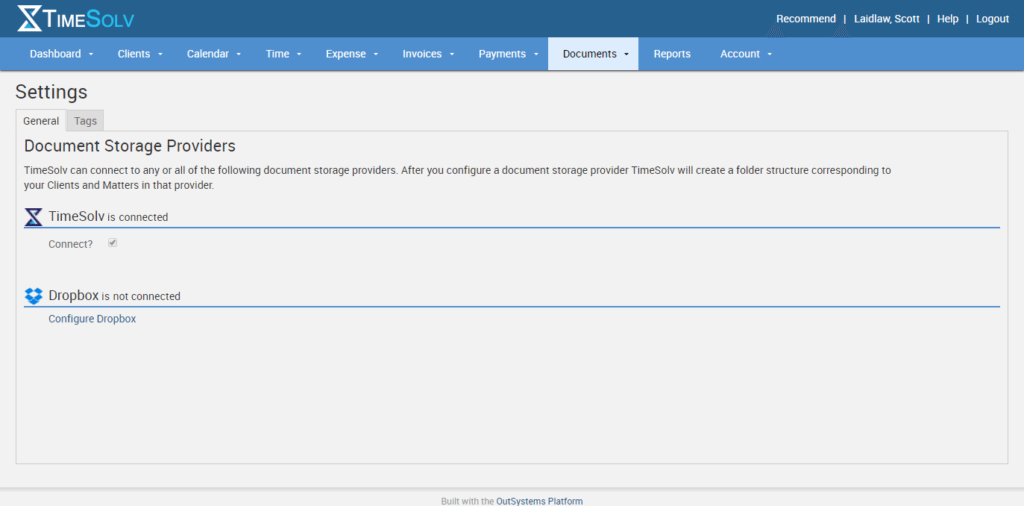Click the Settings page title
This screenshot has width=1024, height=506.
51,92
